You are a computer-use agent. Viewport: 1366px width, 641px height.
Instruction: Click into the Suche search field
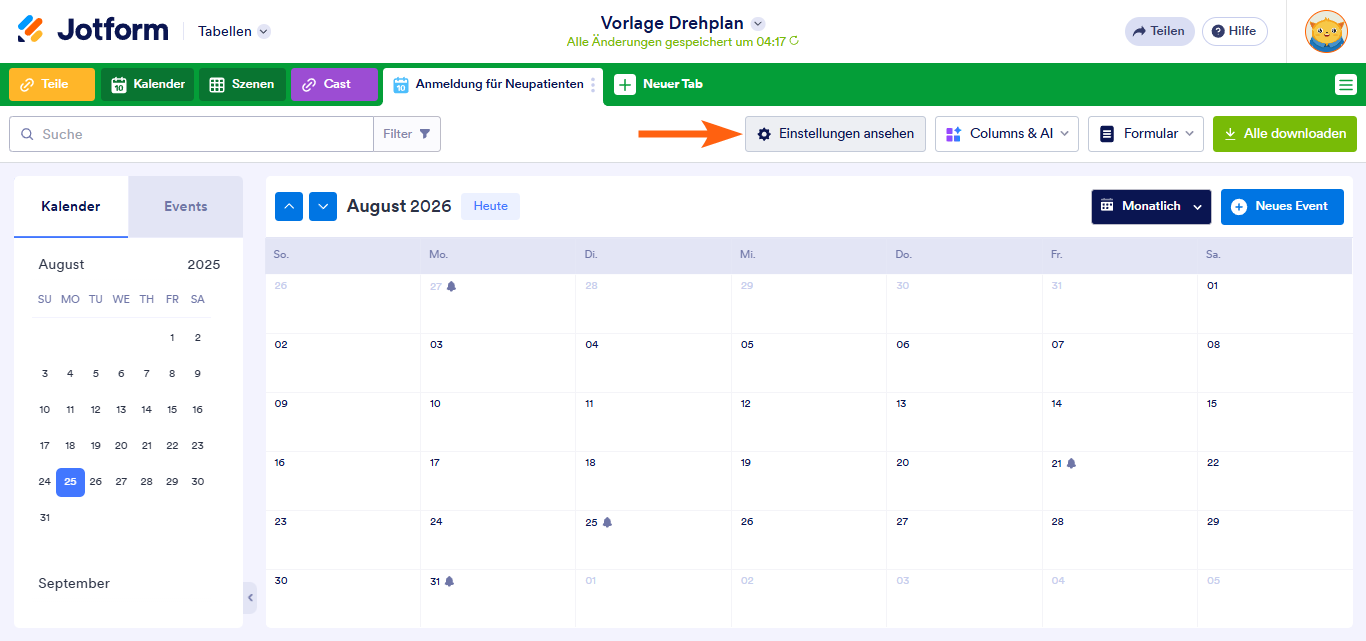pyautogui.click(x=200, y=134)
